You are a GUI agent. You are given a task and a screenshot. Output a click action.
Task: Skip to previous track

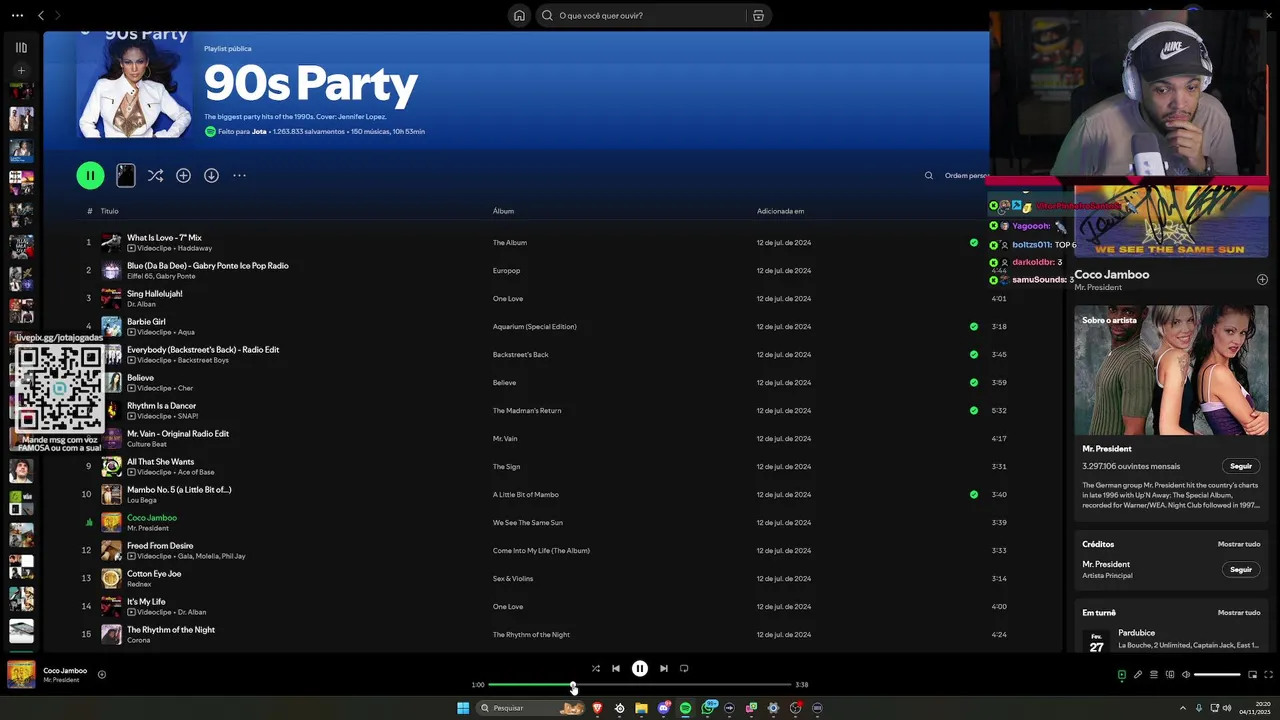pos(616,668)
